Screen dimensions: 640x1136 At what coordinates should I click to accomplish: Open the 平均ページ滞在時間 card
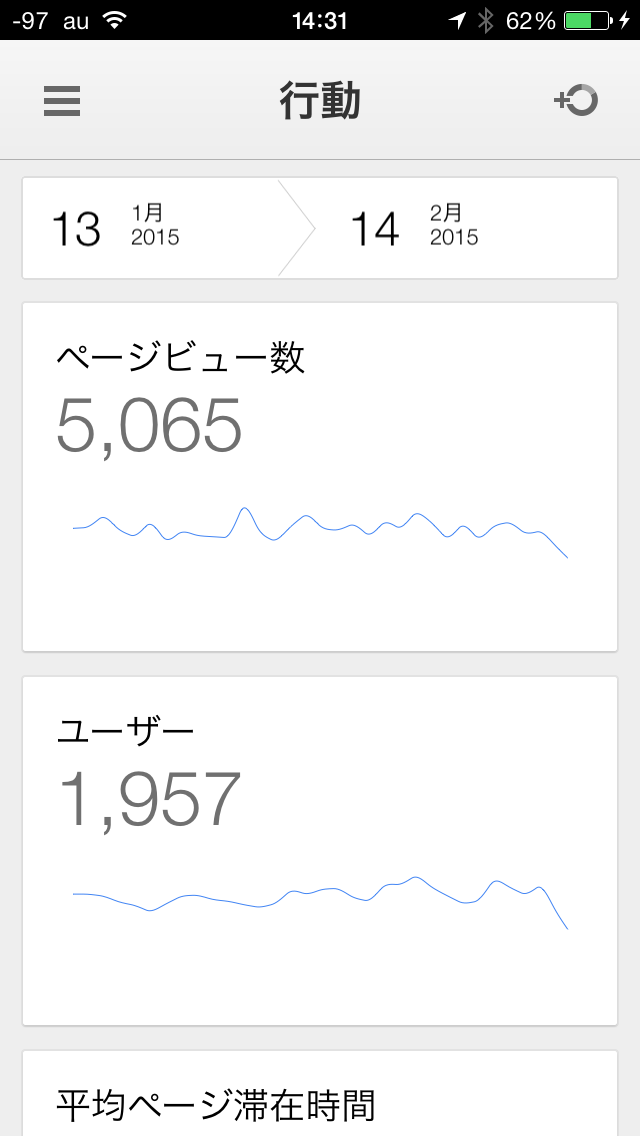click(320, 1100)
